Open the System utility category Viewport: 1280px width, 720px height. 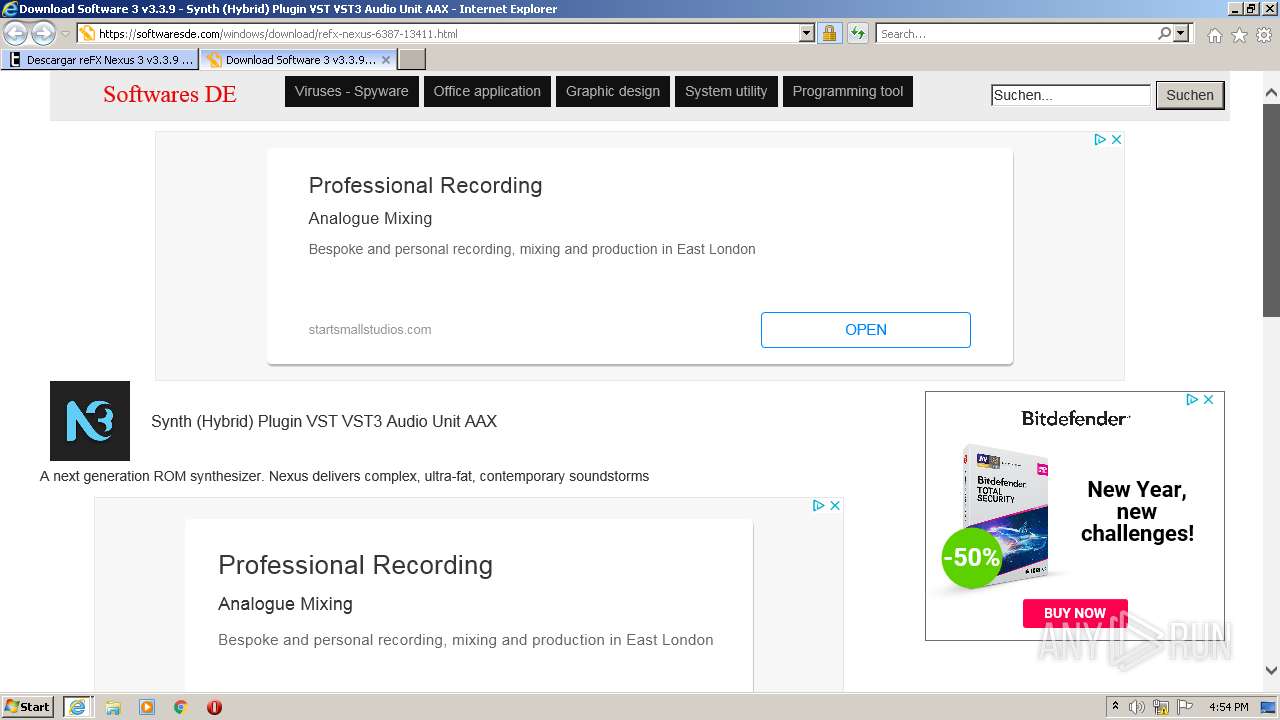coord(726,91)
